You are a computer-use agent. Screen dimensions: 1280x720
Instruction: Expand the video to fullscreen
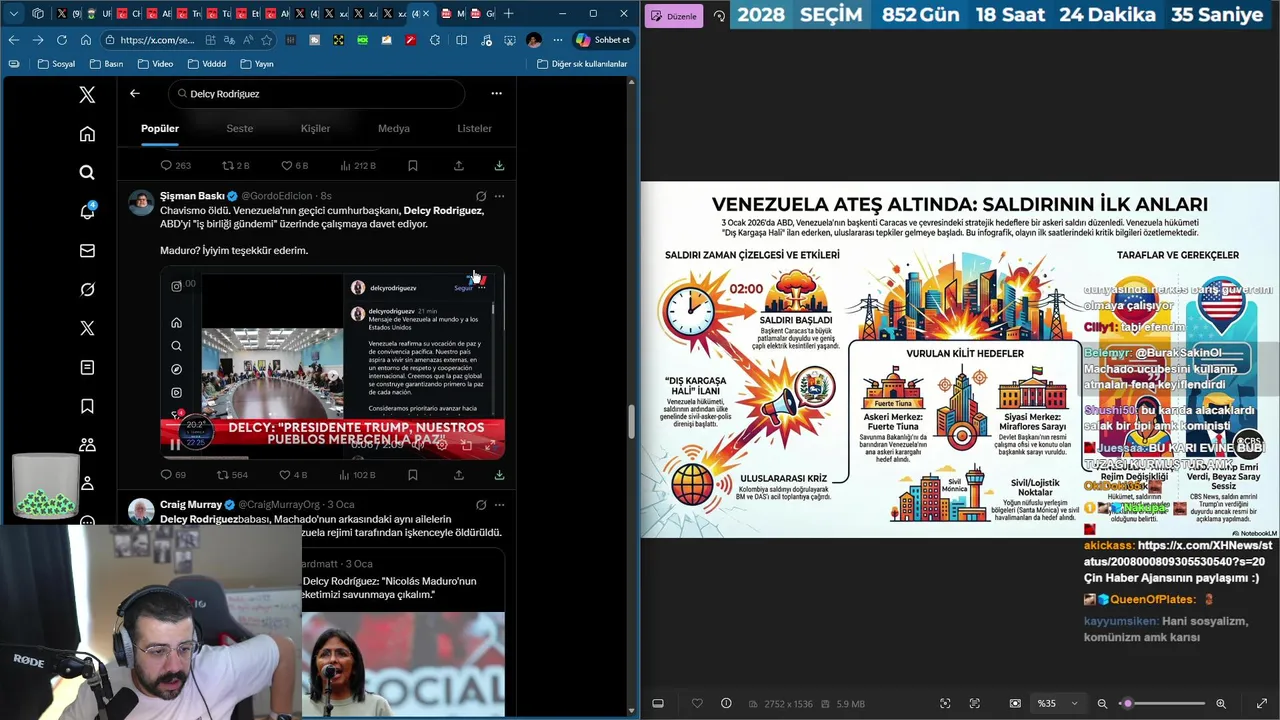pos(490,445)
